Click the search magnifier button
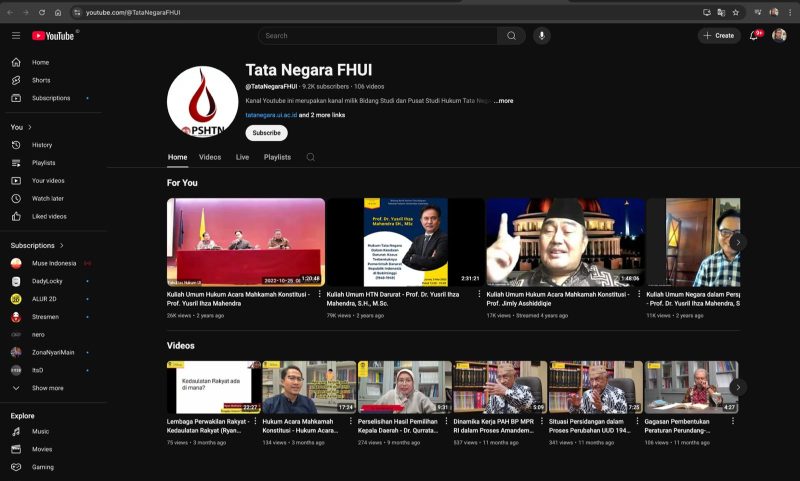The height and width of the screenshot is (481, 800). click(511, 36)
